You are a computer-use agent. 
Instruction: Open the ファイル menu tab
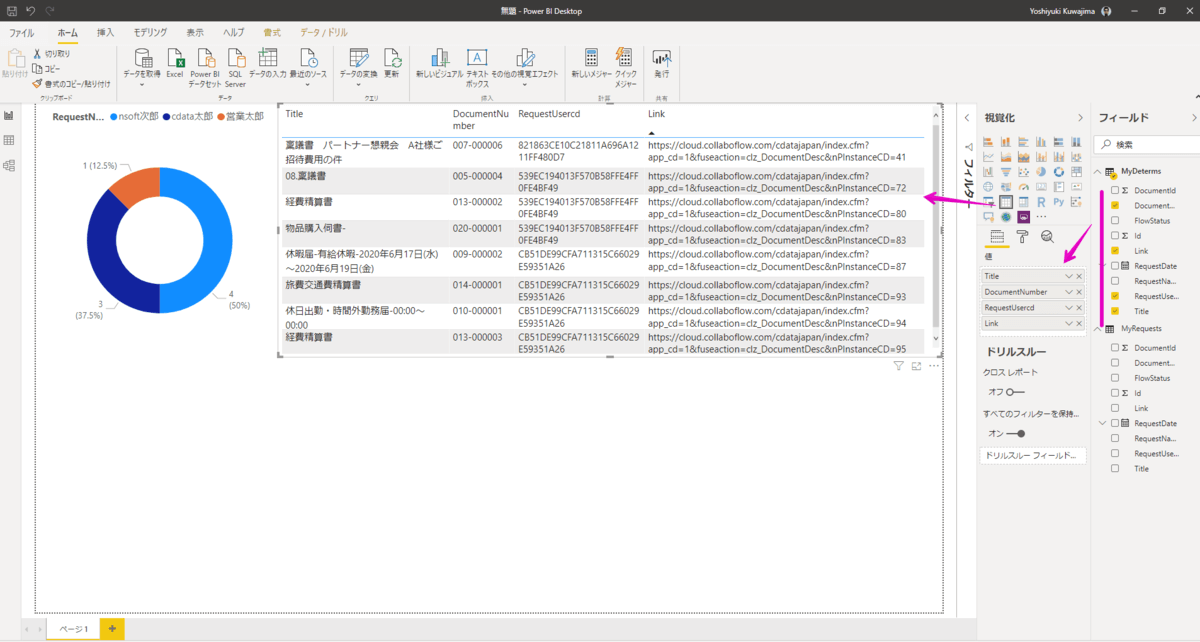22,33
